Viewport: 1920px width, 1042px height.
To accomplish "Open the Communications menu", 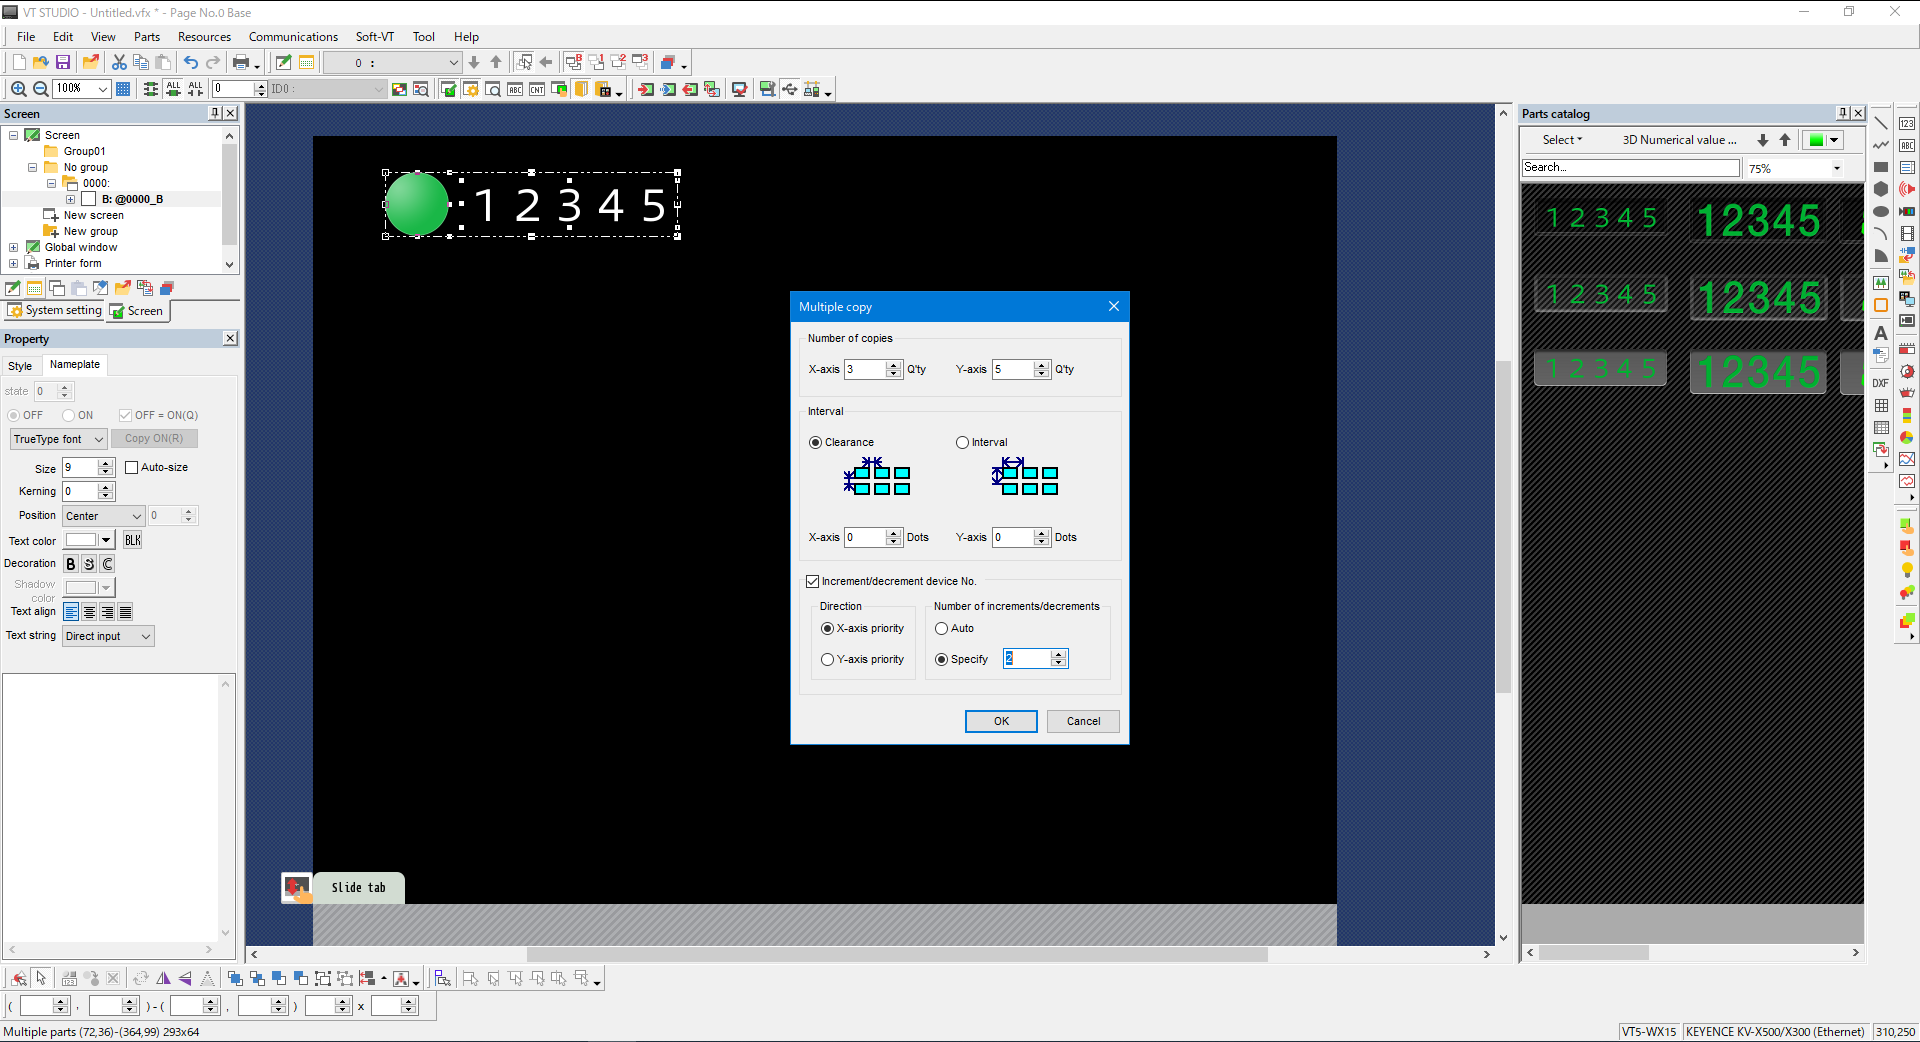I will tap(293, 37).
